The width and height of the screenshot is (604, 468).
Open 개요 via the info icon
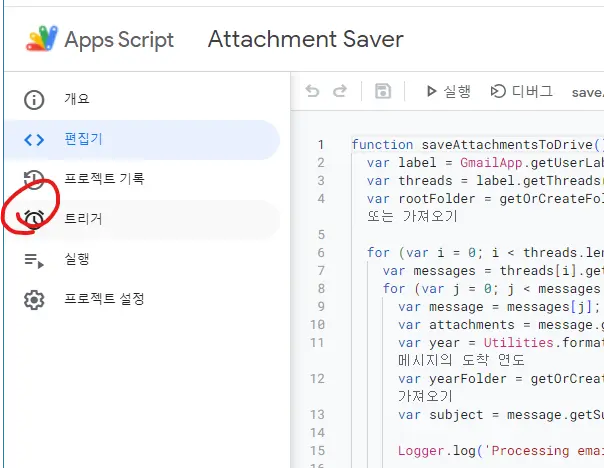35,99
